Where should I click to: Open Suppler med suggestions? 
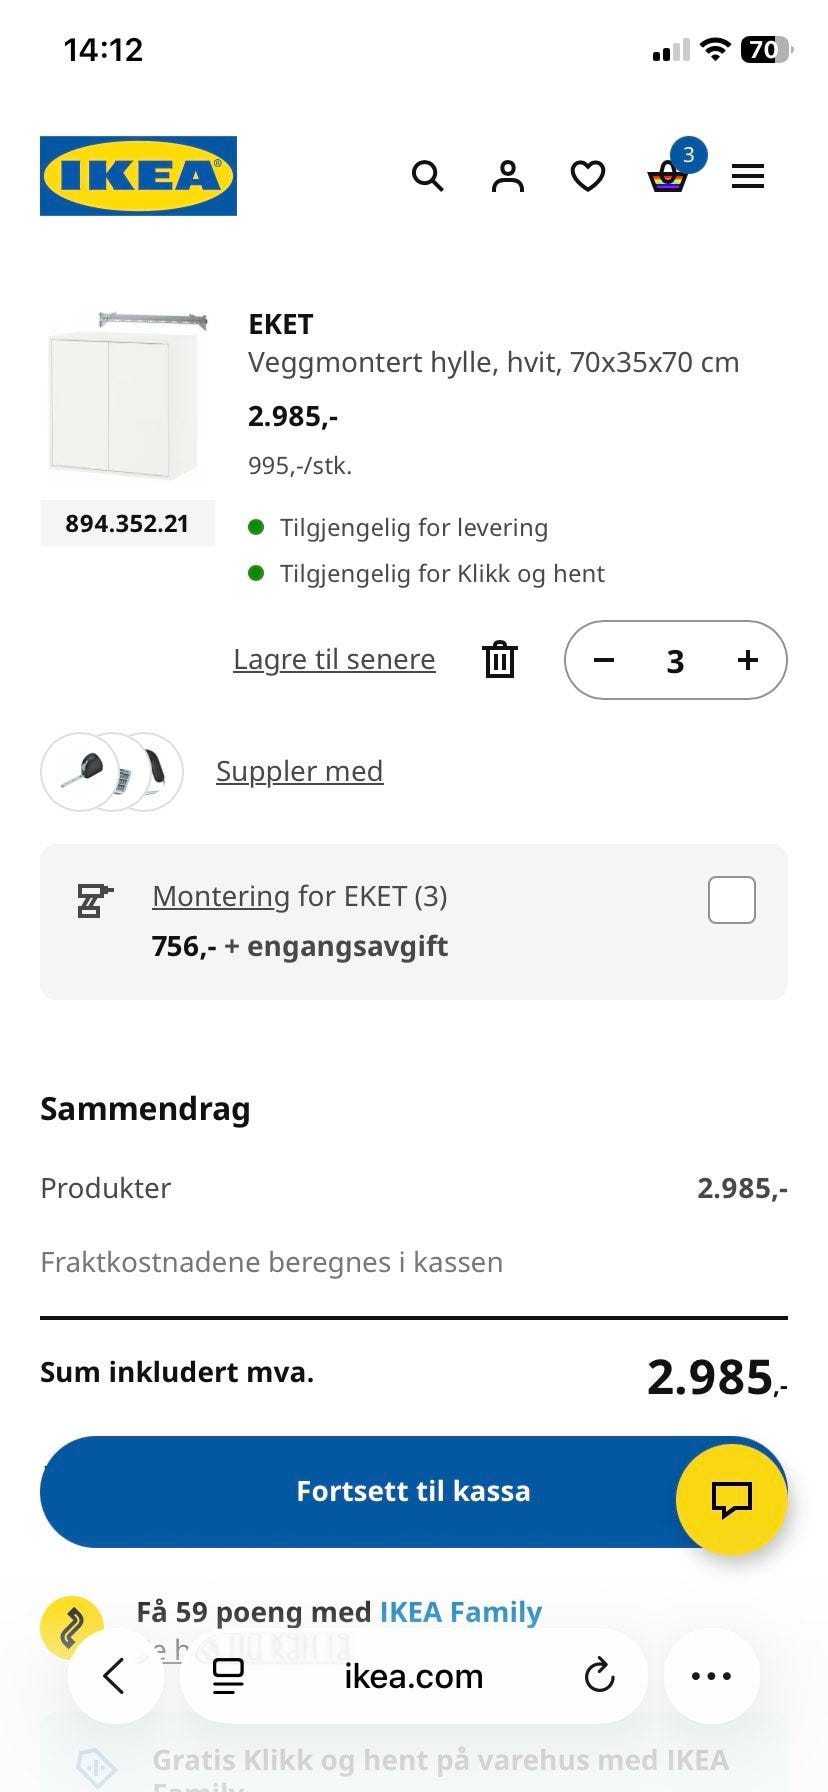point(299,771)
